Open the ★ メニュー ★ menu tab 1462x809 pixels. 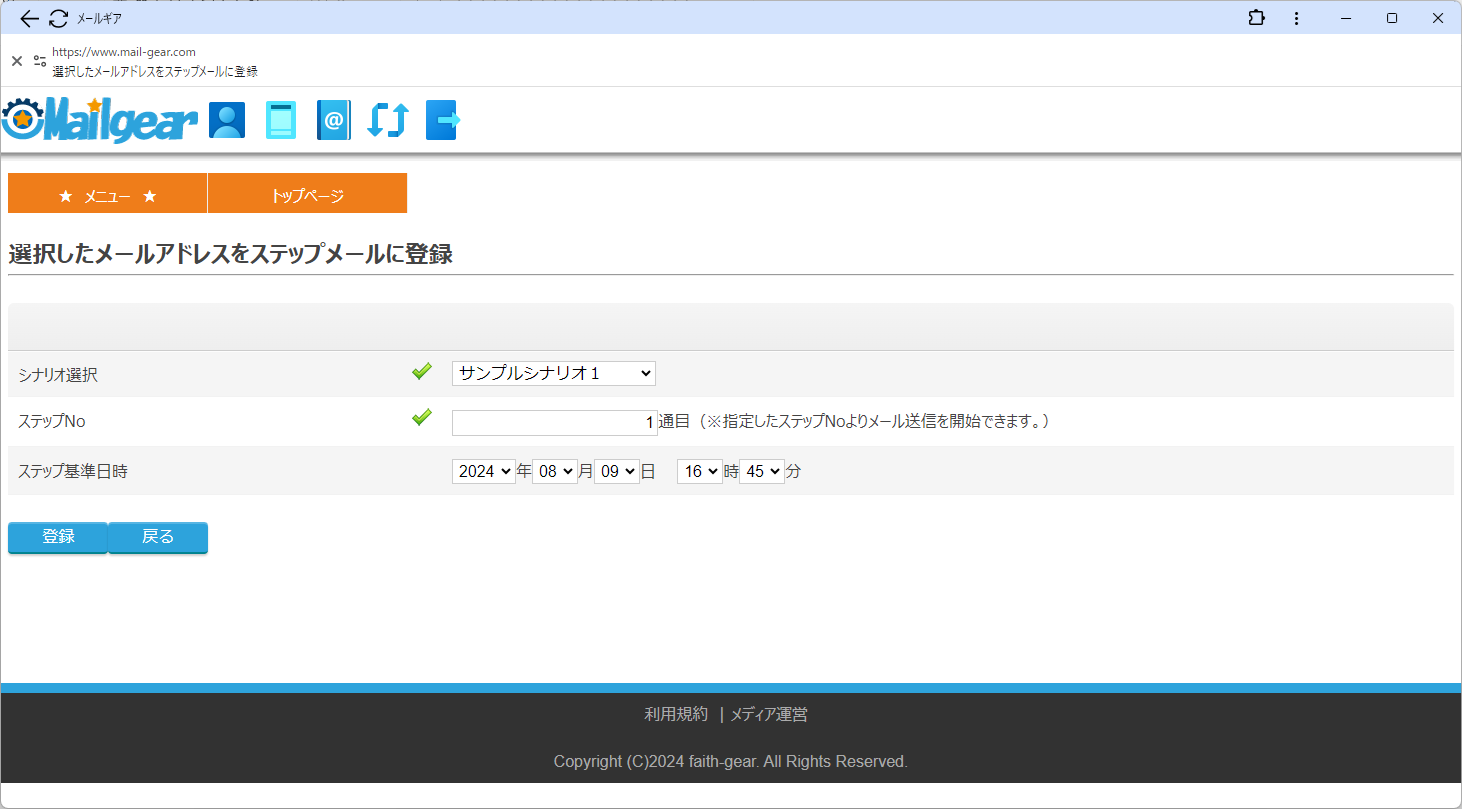(108, 193)
